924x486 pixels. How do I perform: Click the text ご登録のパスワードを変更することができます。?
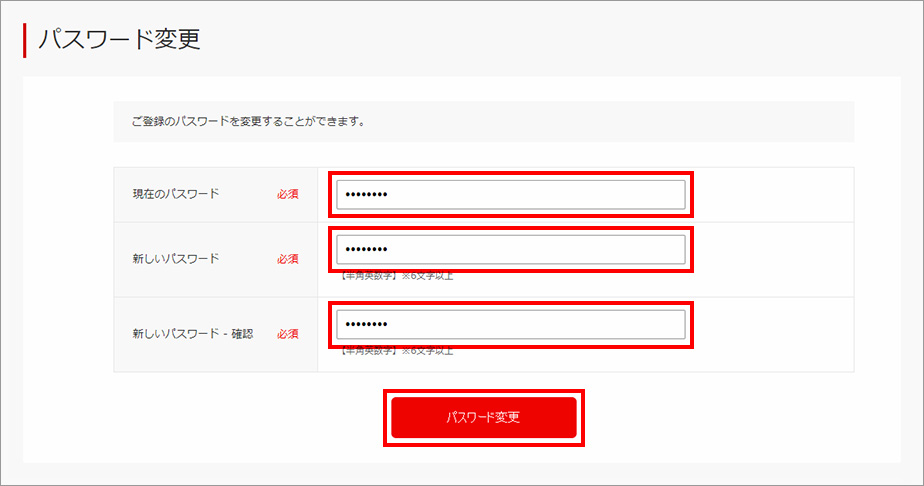[248, 121]
